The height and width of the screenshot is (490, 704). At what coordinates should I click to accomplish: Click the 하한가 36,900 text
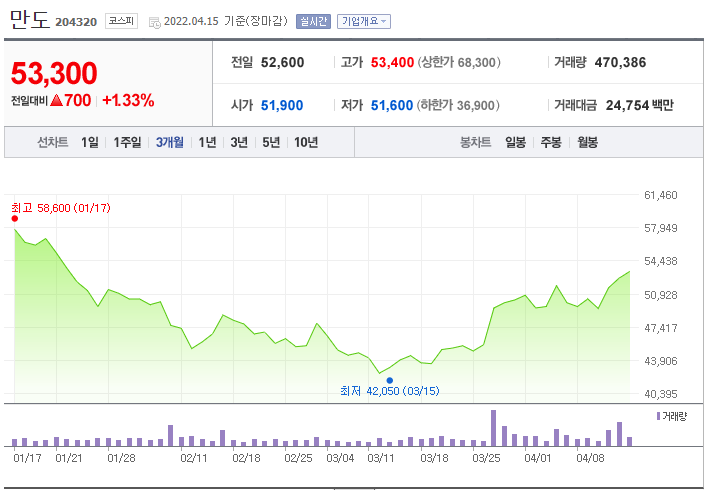[458, 106]
